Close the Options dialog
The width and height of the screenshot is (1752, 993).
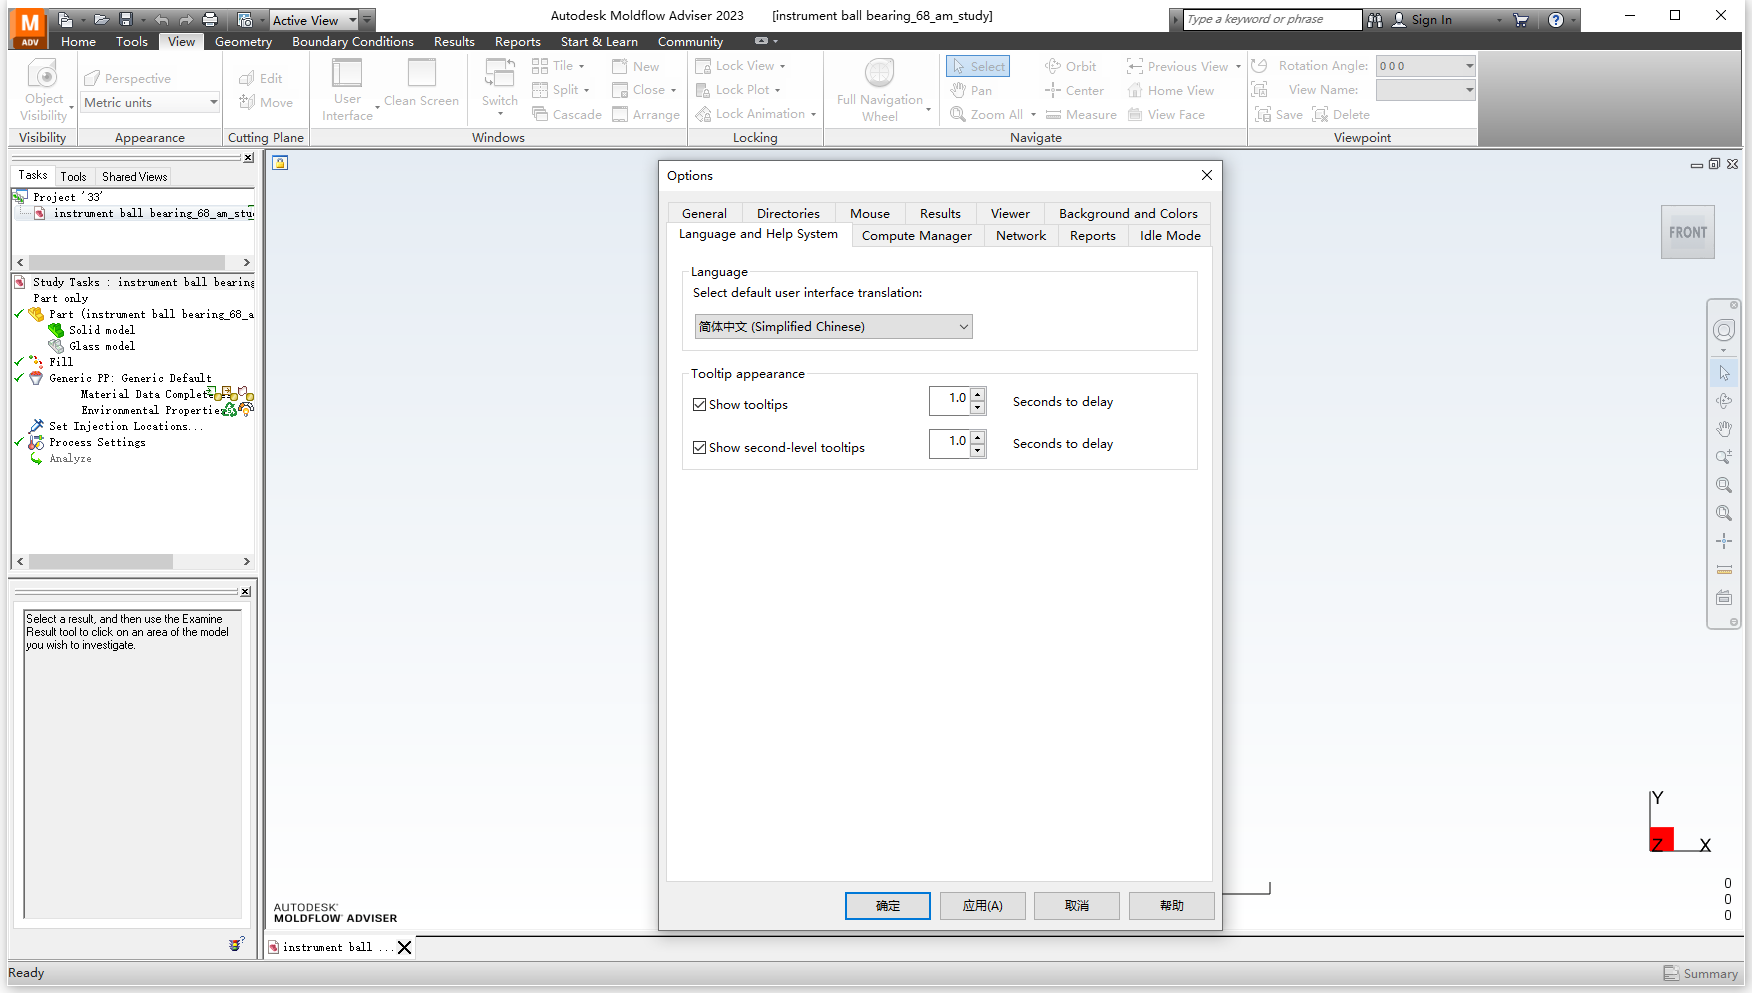pyautogui.click(x=1206, y=175)
